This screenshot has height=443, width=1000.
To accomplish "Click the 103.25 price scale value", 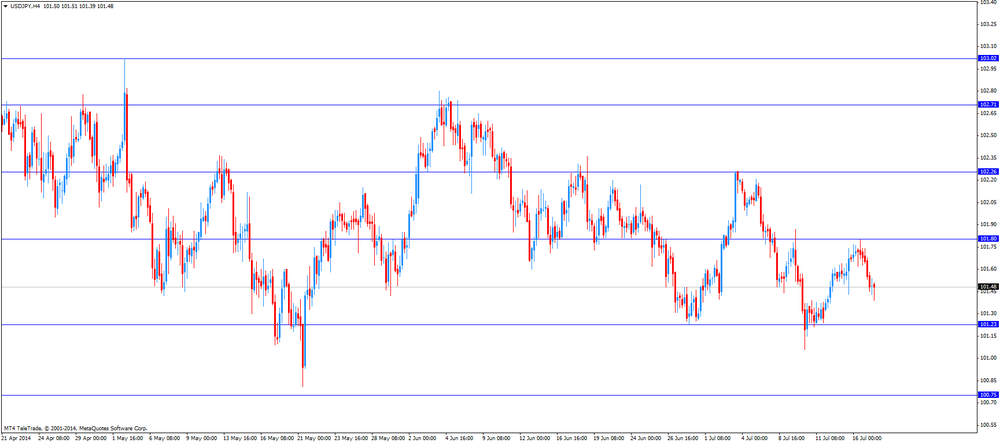I will pos(988,24).
